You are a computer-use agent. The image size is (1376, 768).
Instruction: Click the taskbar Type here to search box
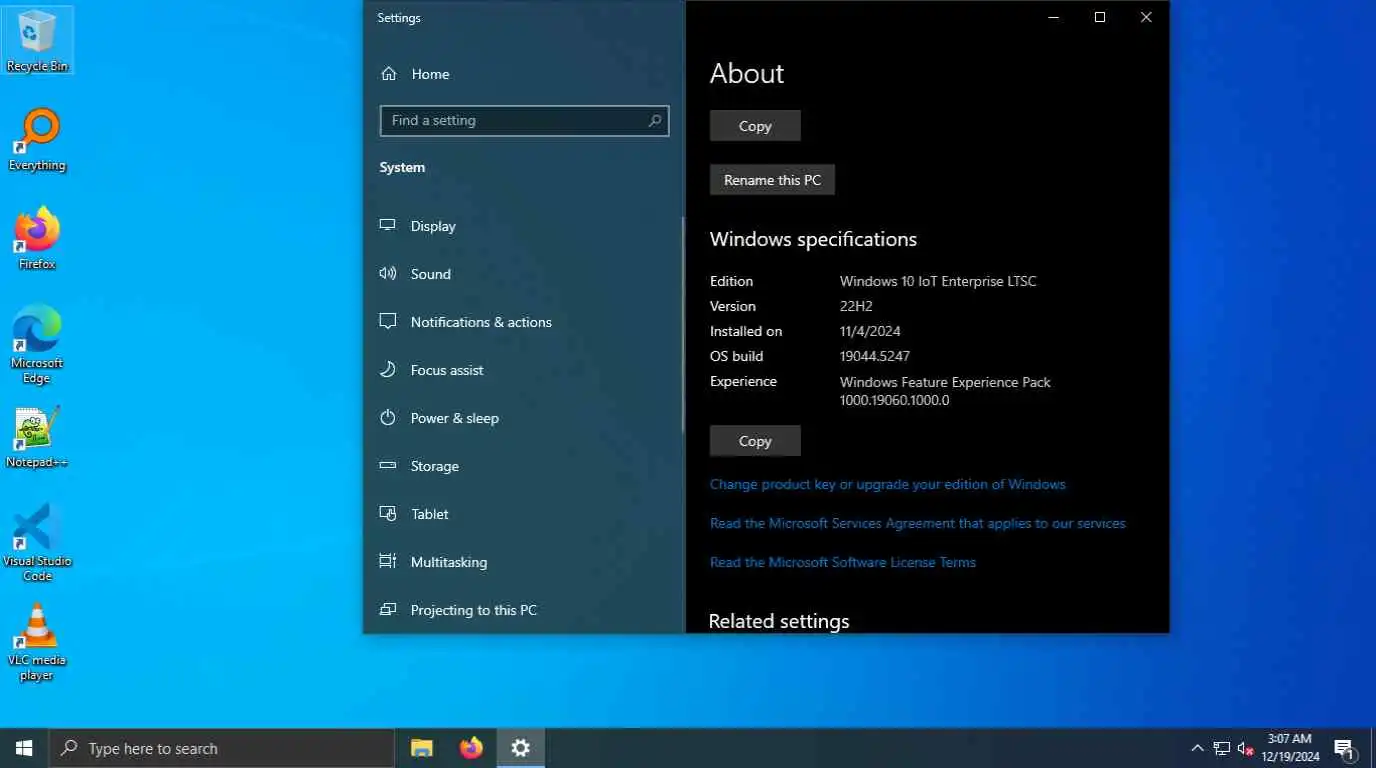(222, 748)
